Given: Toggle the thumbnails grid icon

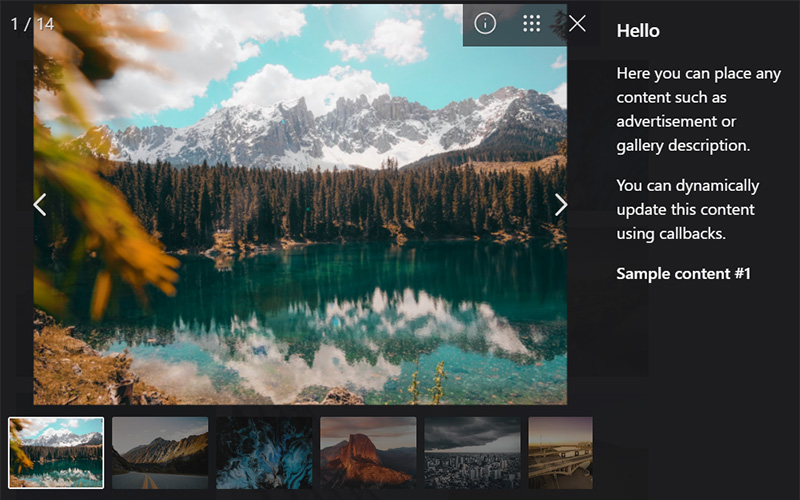Looking at the screenshot, I should click(x=532, y=24).
